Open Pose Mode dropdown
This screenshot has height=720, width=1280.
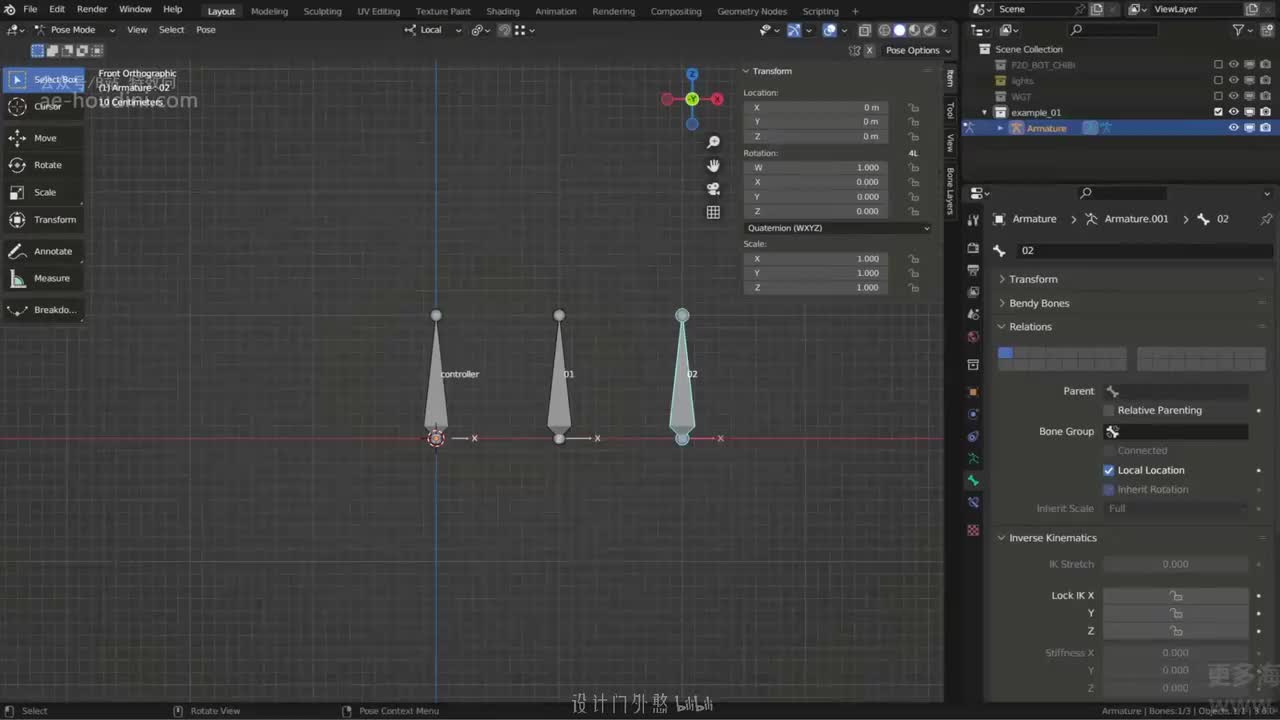tap(75, 30)
